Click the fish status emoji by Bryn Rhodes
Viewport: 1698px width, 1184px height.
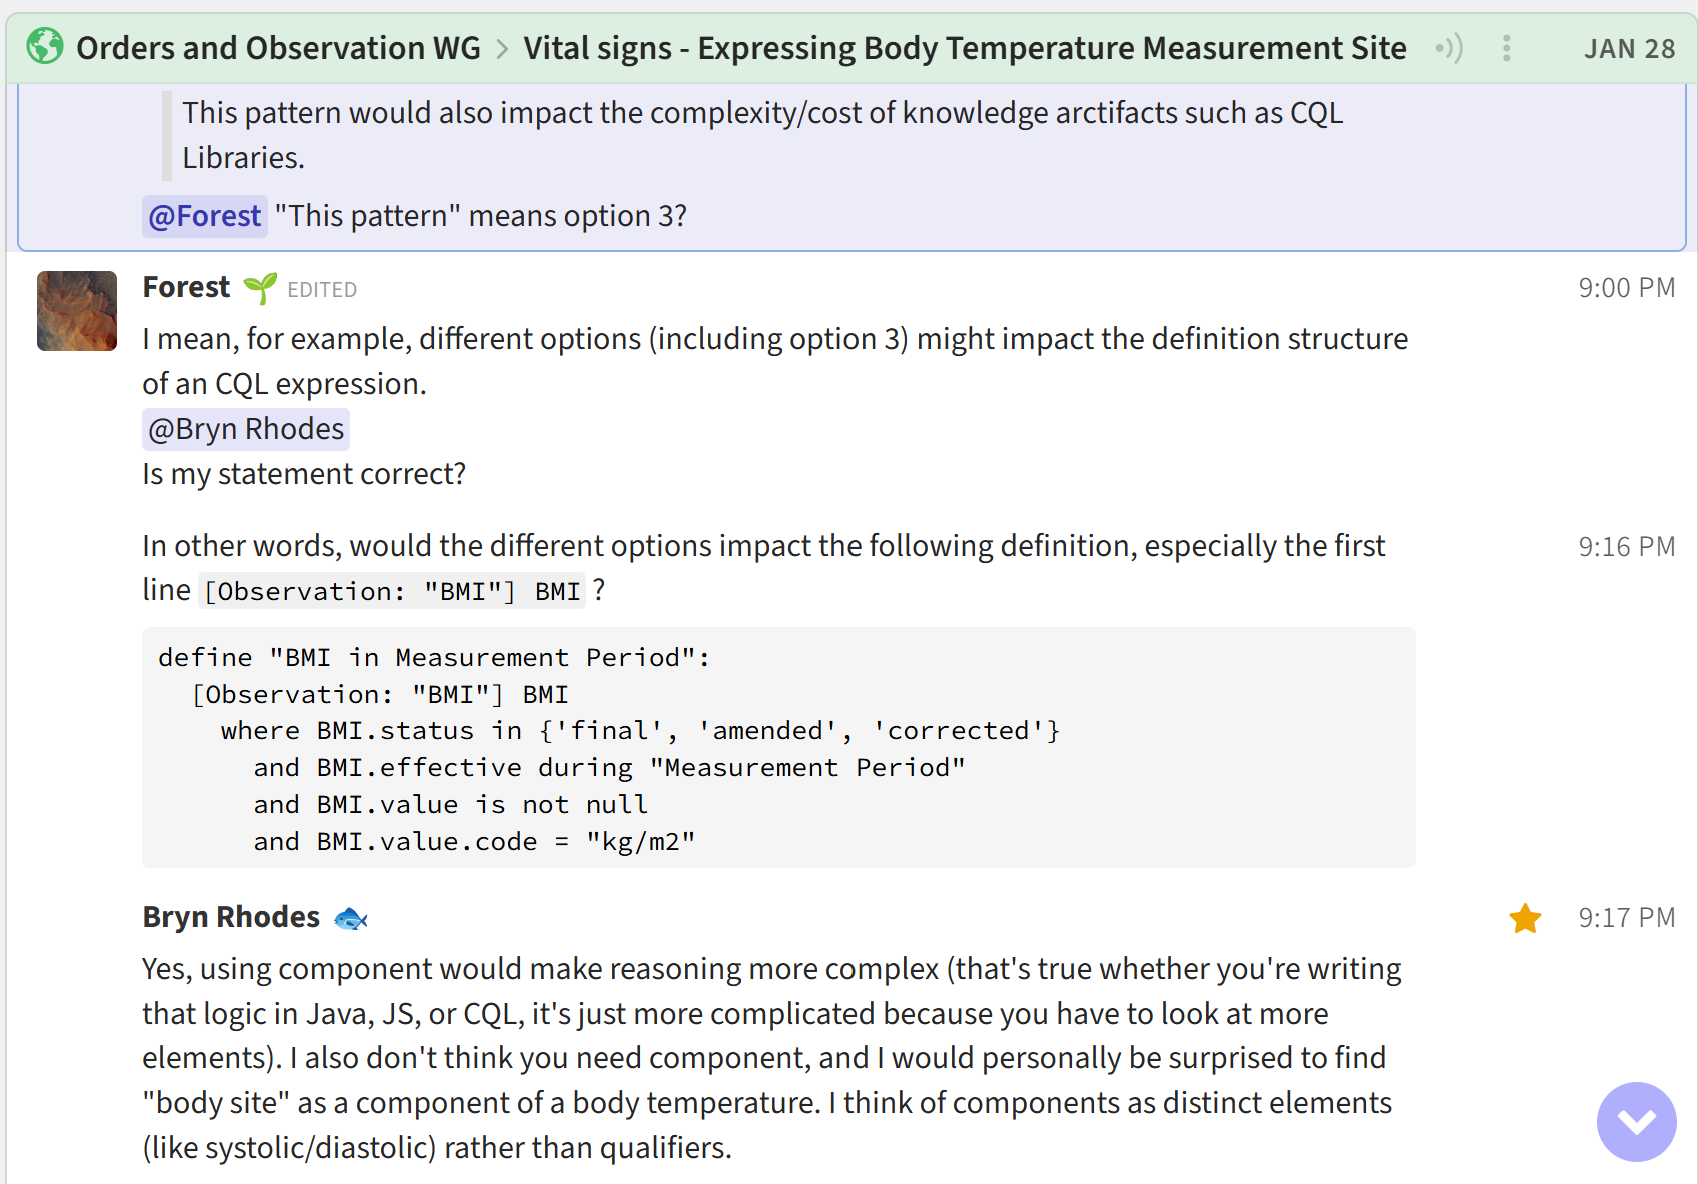click(x=350, y=918)
